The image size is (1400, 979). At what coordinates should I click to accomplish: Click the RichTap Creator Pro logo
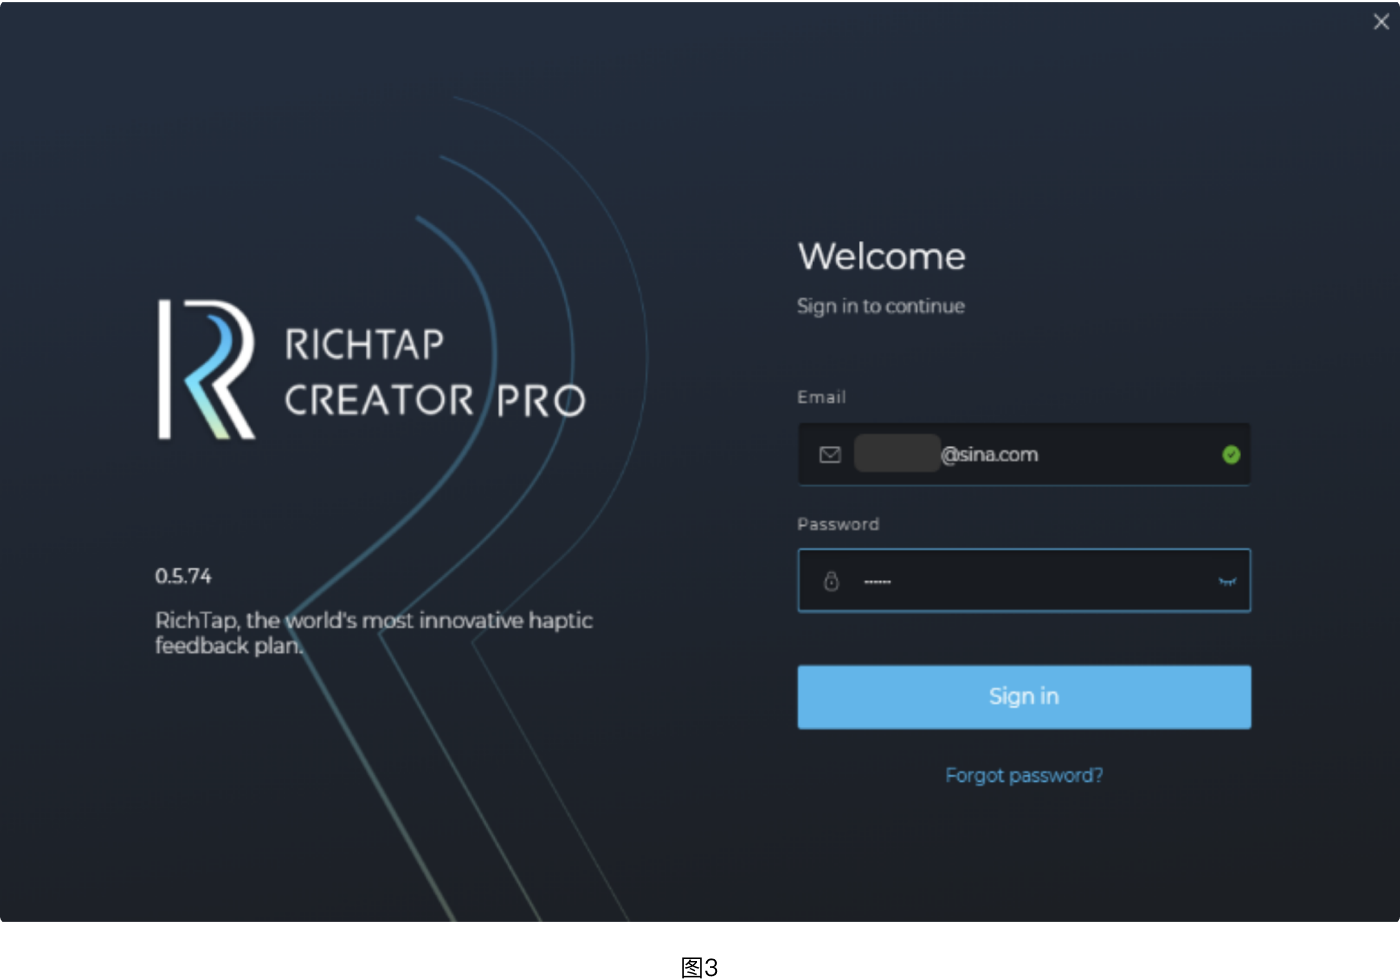point(370,370)
